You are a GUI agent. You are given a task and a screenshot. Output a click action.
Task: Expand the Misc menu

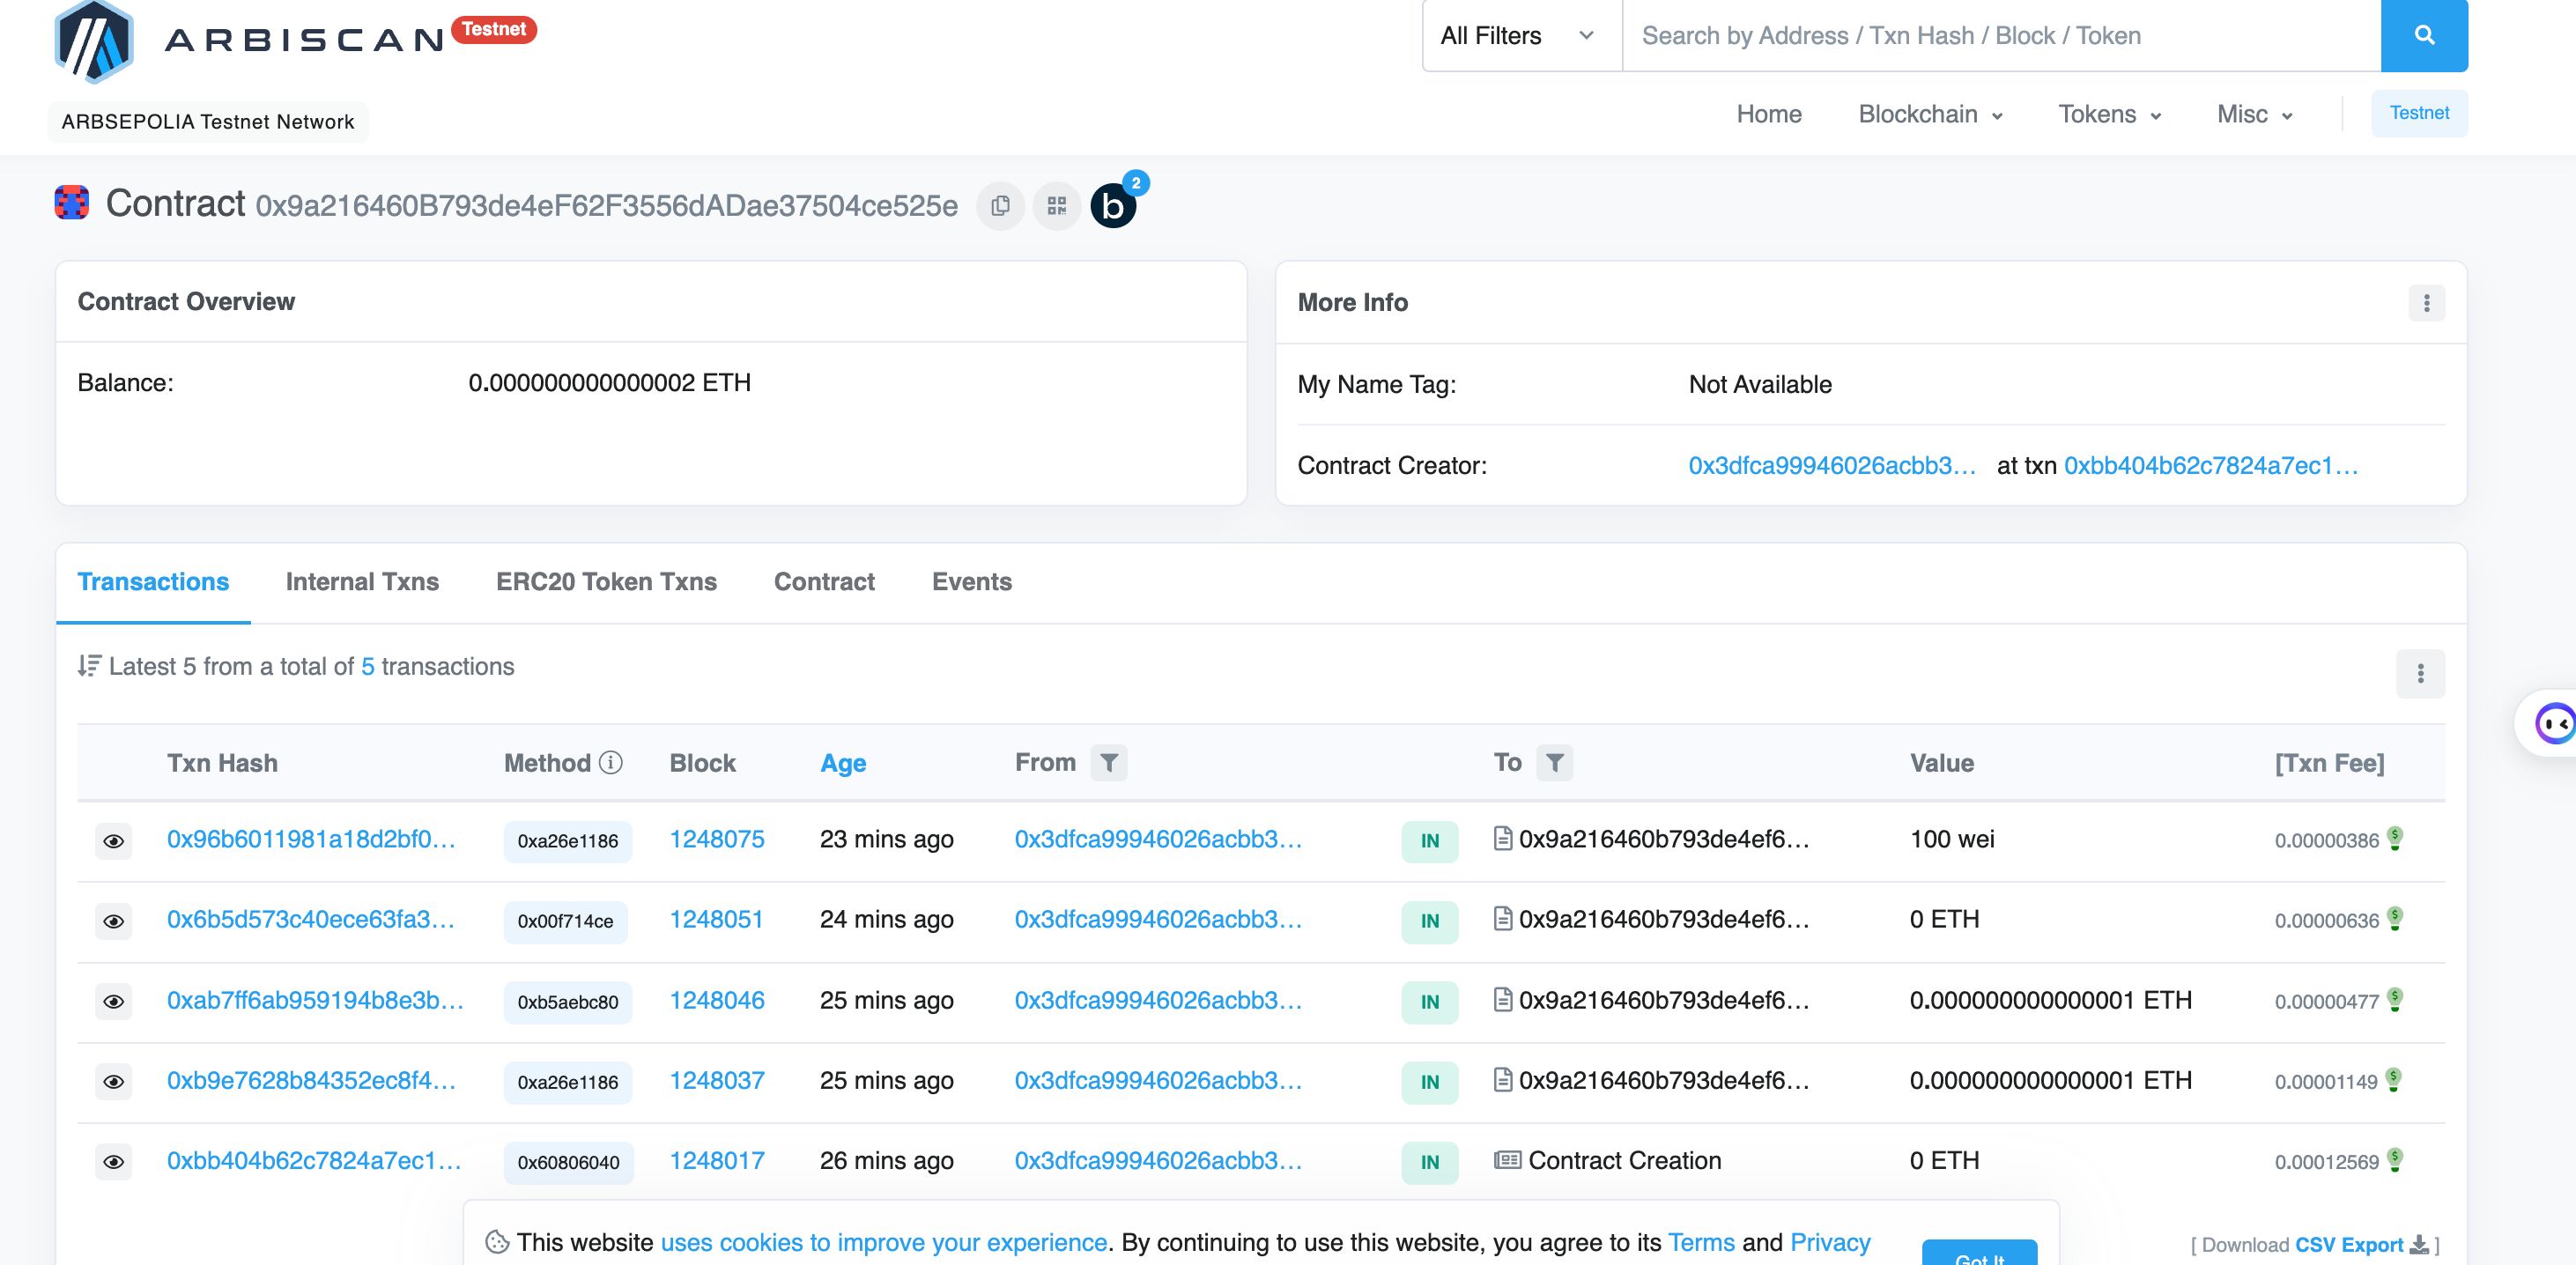(2254, 114)
